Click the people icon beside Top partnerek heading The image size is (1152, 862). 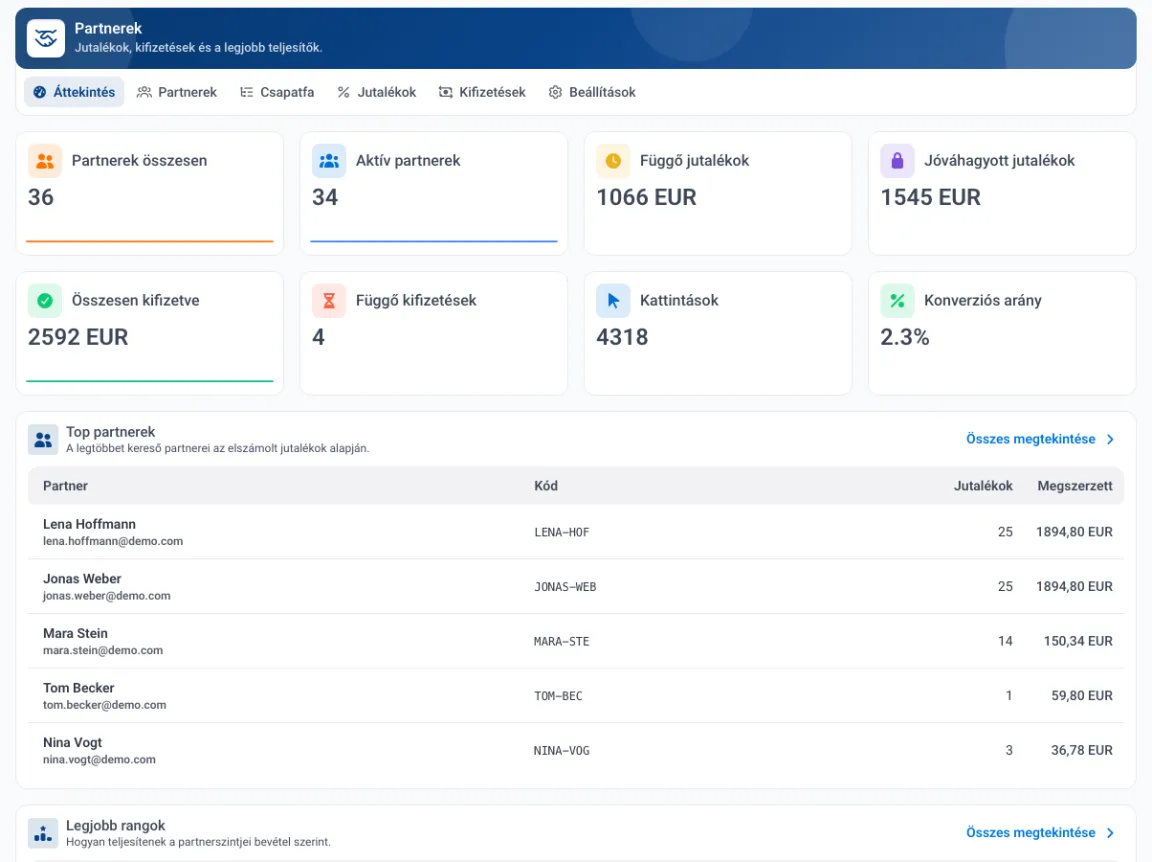coord(43,439)
